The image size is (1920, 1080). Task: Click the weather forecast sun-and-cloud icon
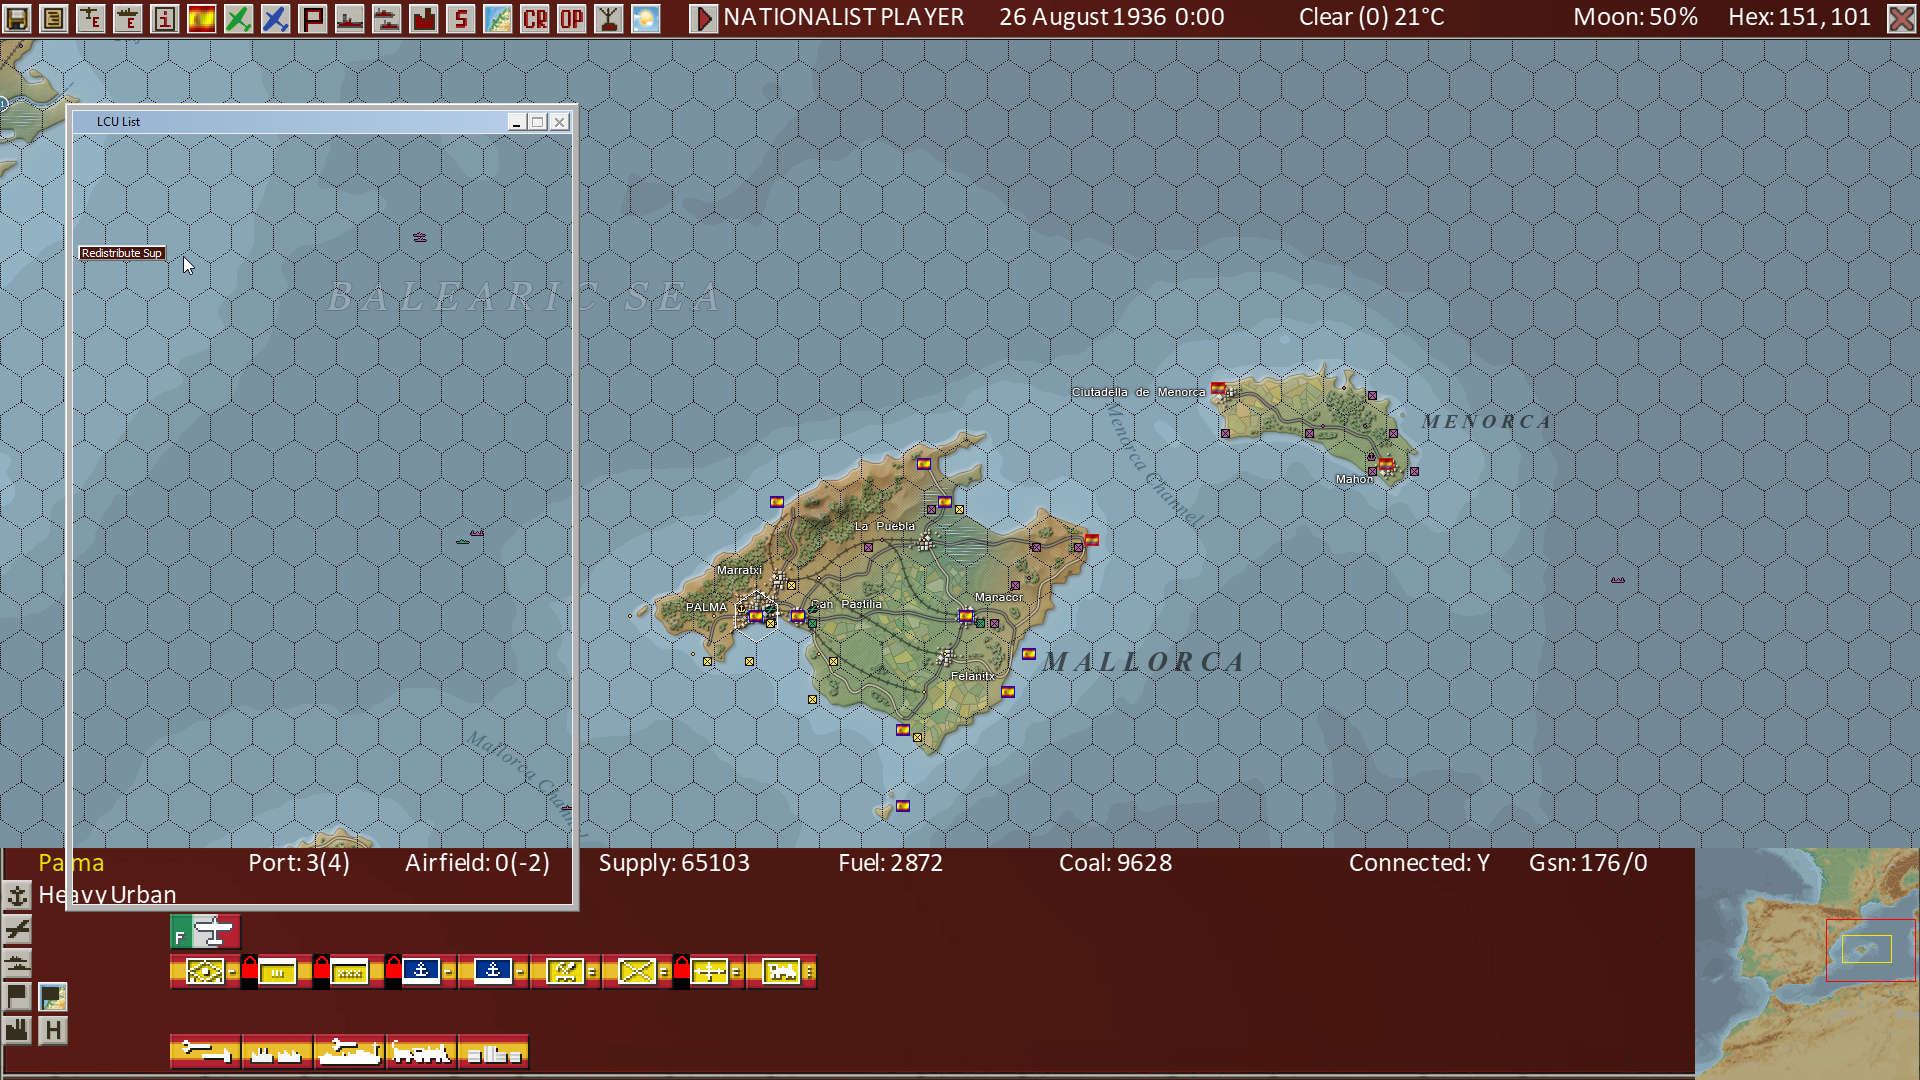click(x=645, y=17)
